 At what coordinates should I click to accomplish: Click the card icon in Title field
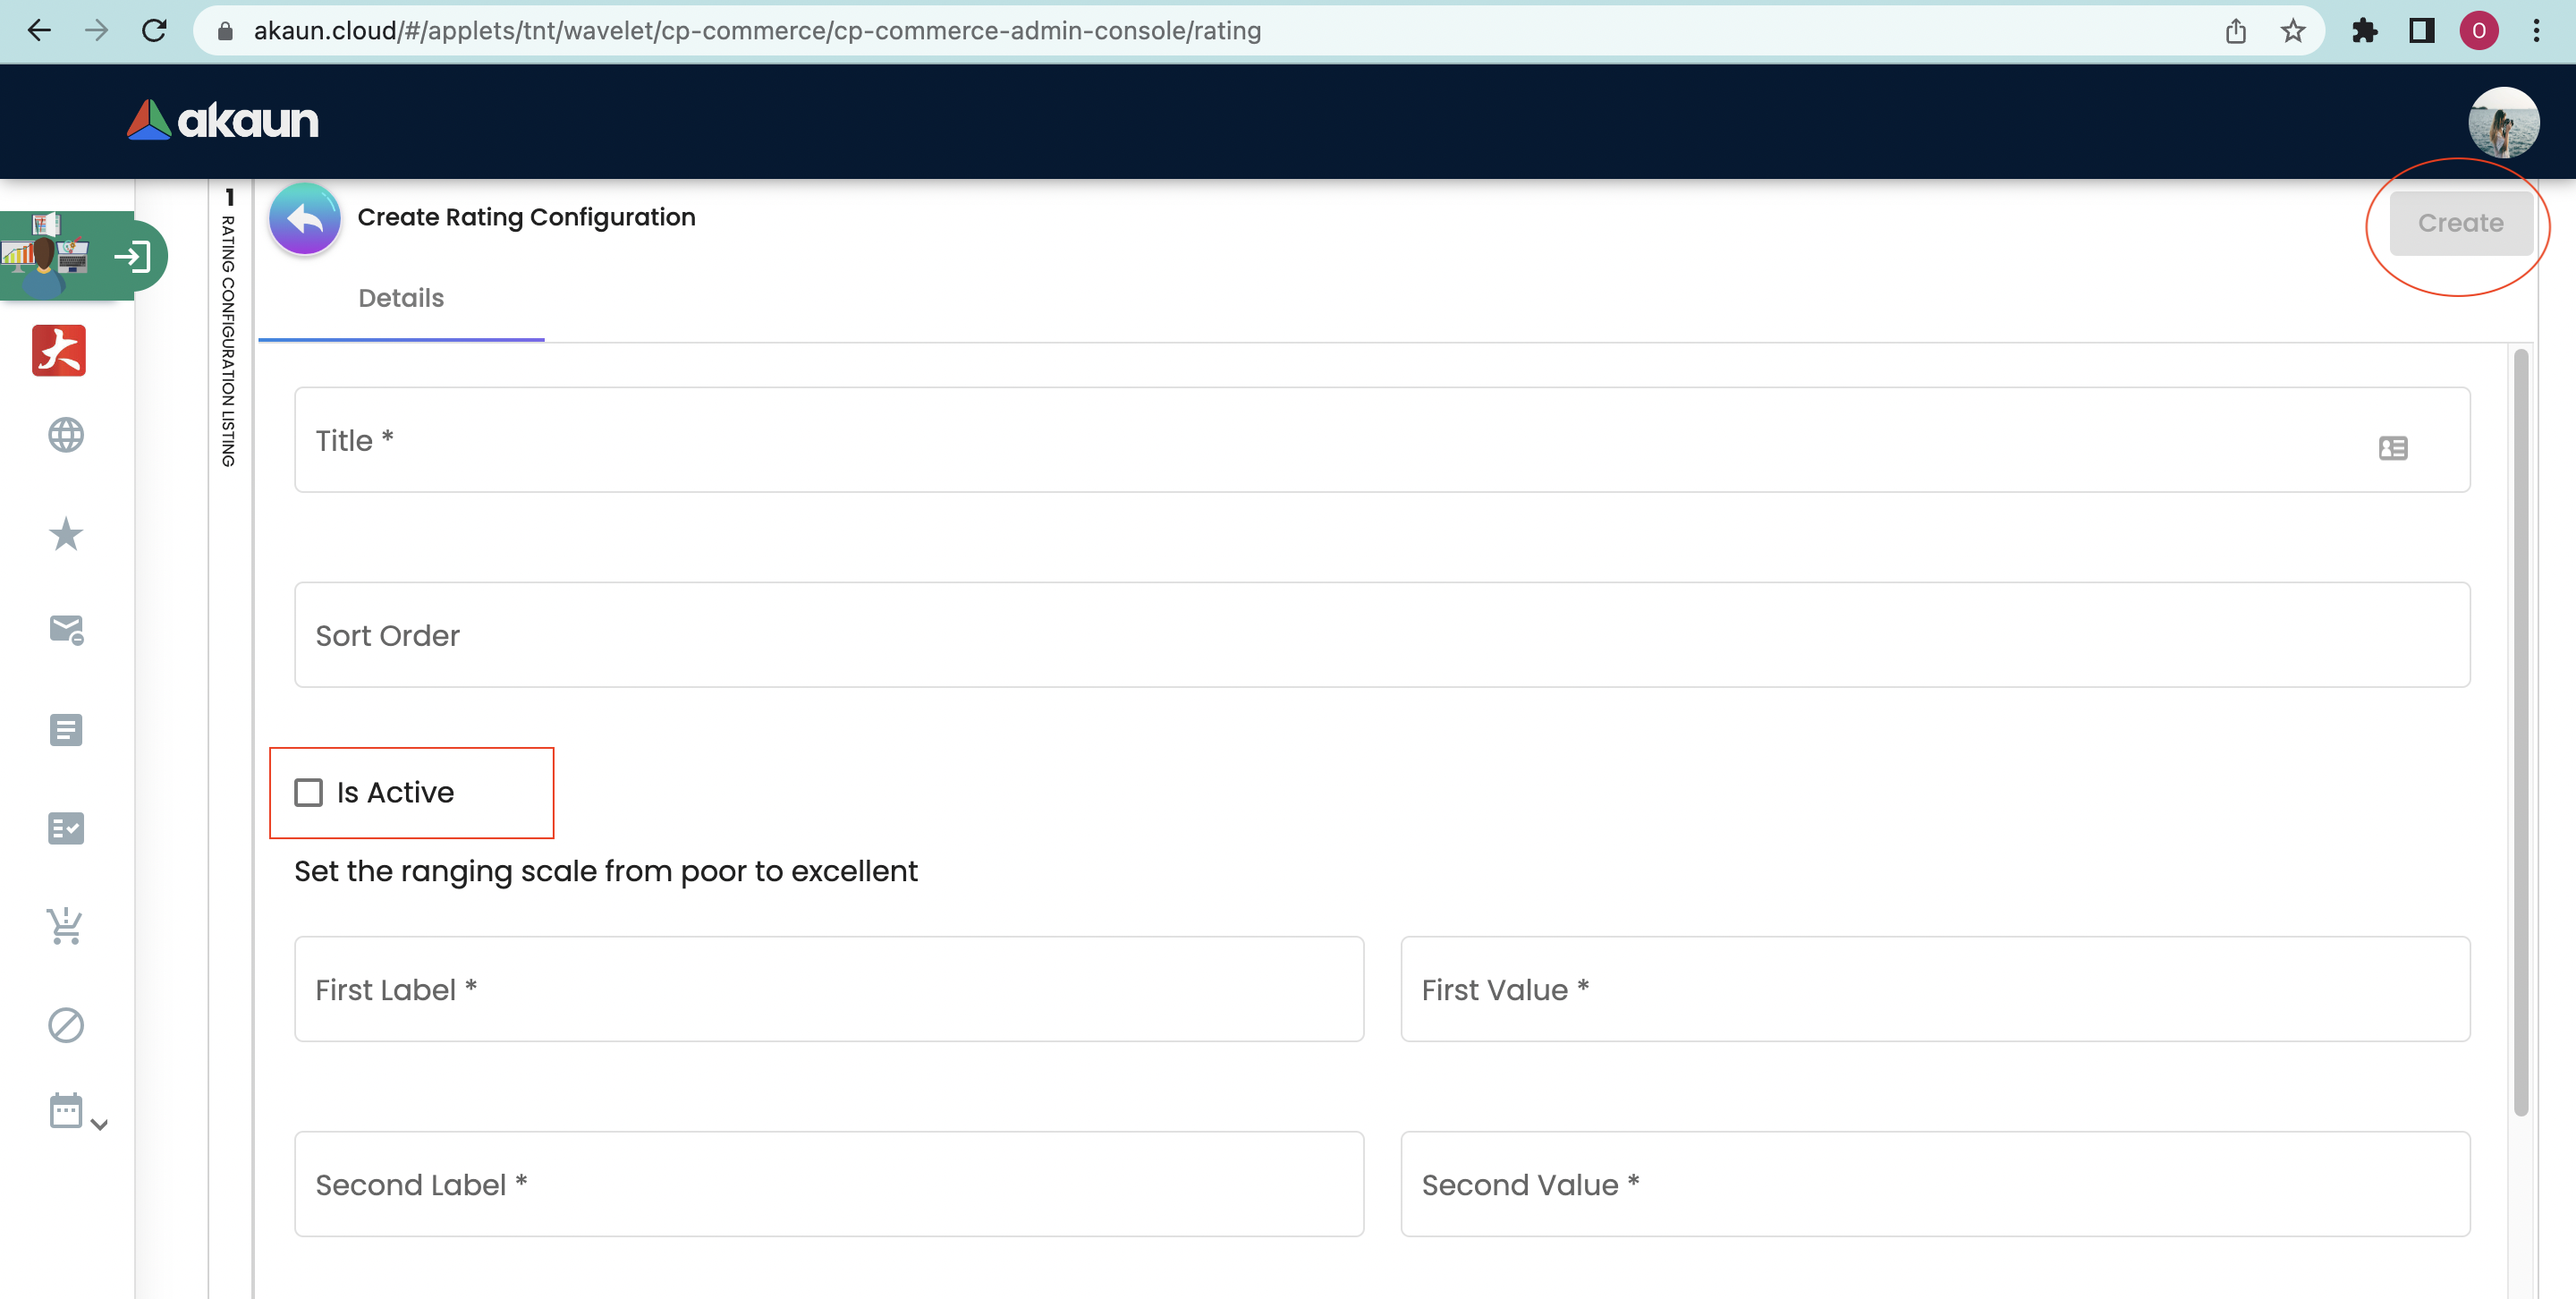(x=2392, y=448)
